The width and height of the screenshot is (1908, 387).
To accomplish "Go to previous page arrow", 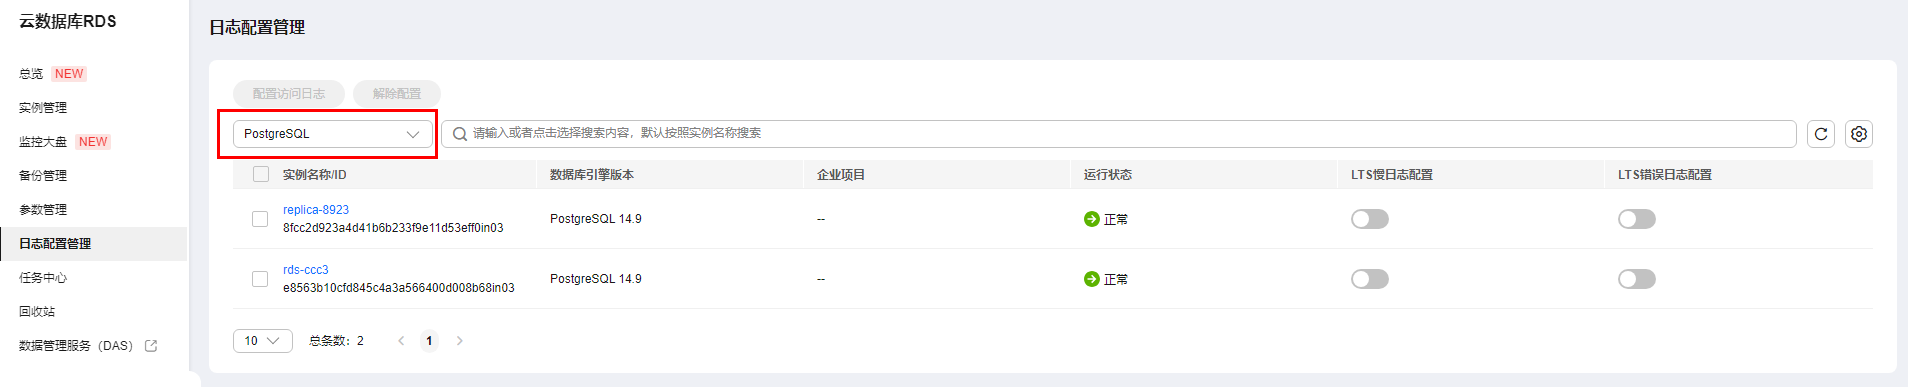I will [401, 341].
